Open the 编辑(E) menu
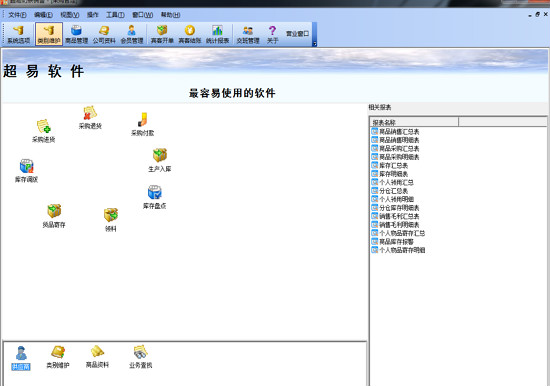 click(43, 15)
